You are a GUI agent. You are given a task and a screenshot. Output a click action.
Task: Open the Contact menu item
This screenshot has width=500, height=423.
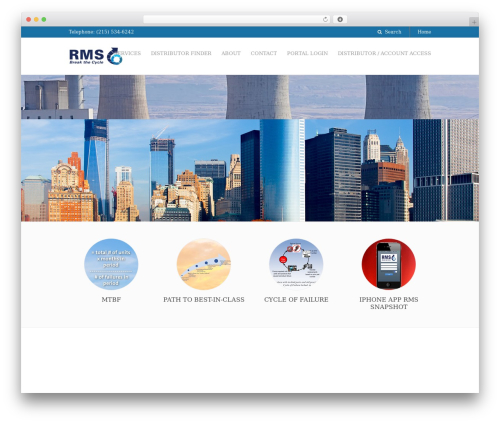click(264, 53)
